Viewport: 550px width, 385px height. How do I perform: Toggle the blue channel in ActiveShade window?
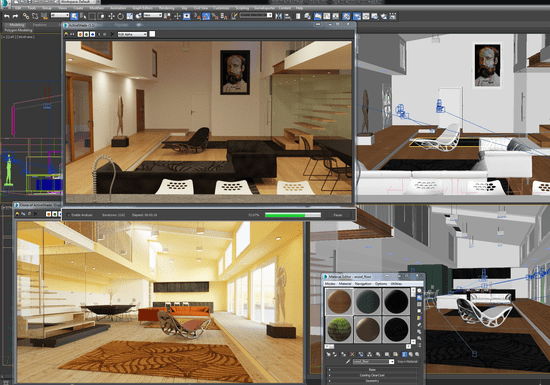pos(92,34)
